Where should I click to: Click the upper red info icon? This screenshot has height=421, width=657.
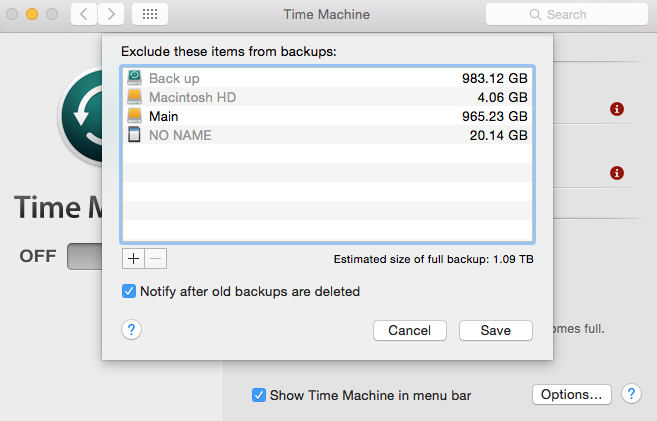point(617,109)
